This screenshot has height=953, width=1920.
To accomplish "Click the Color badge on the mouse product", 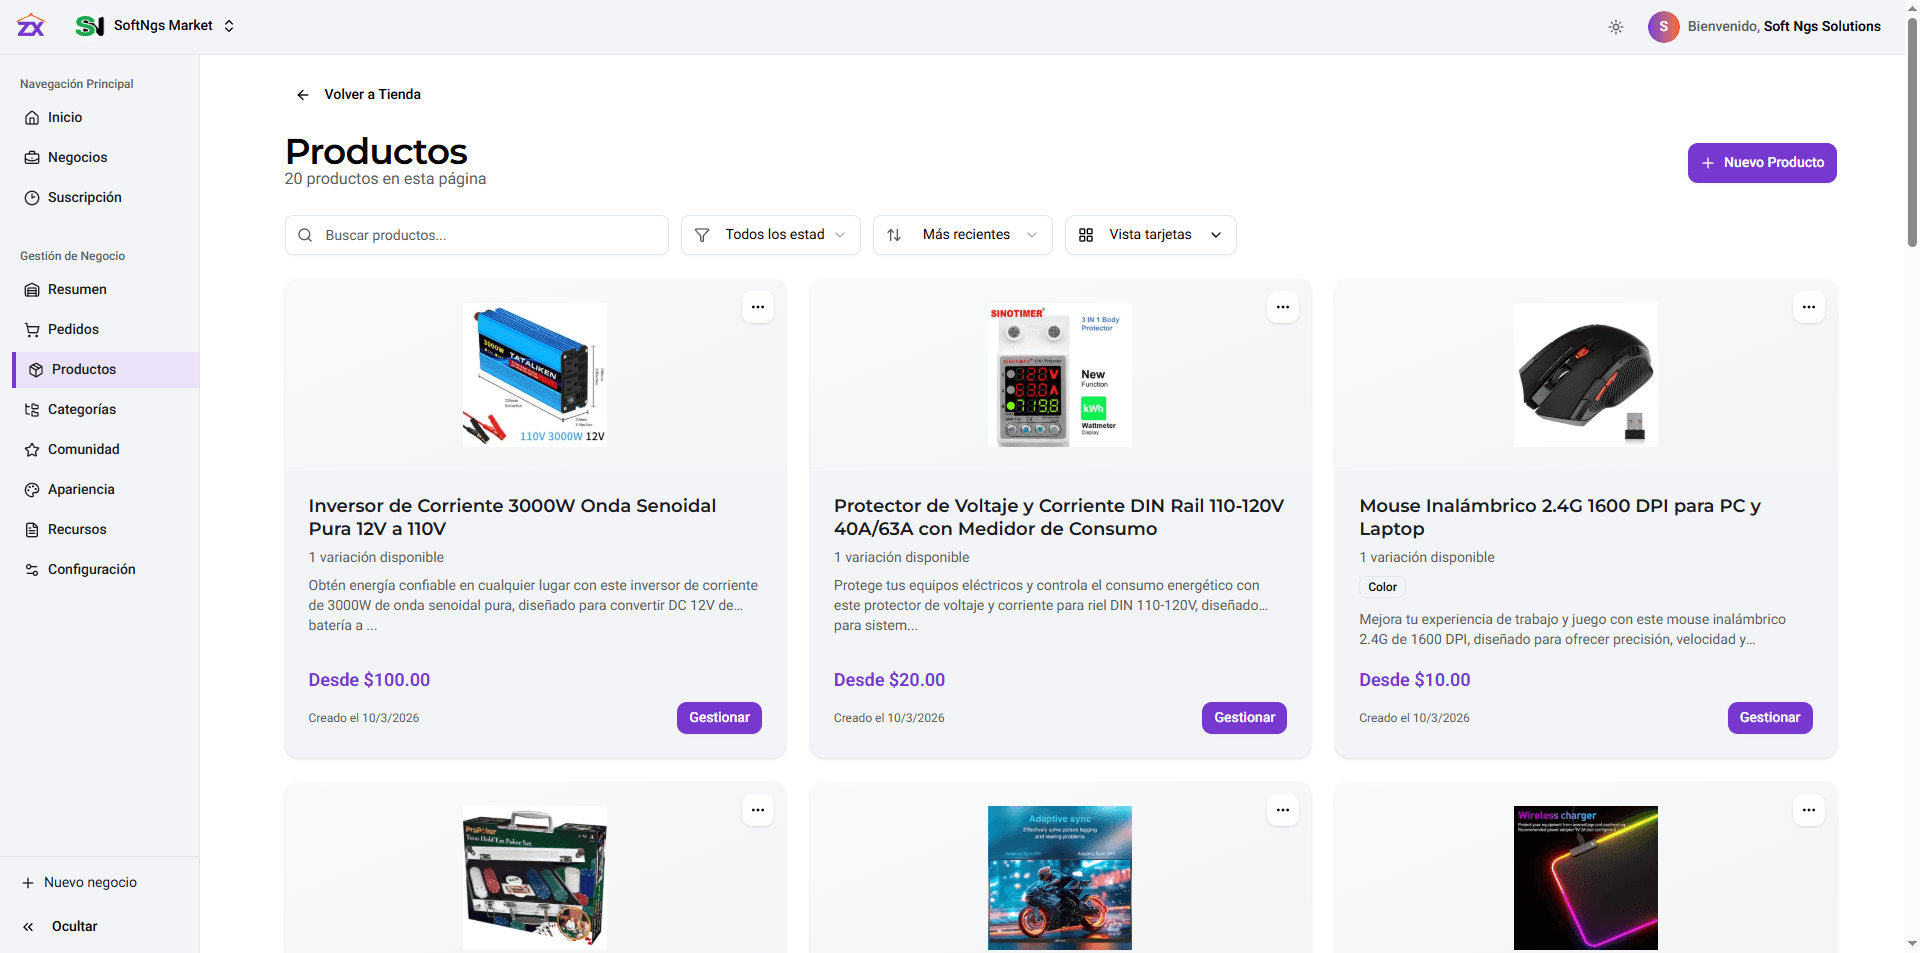I will click(x=1382, y=587).
